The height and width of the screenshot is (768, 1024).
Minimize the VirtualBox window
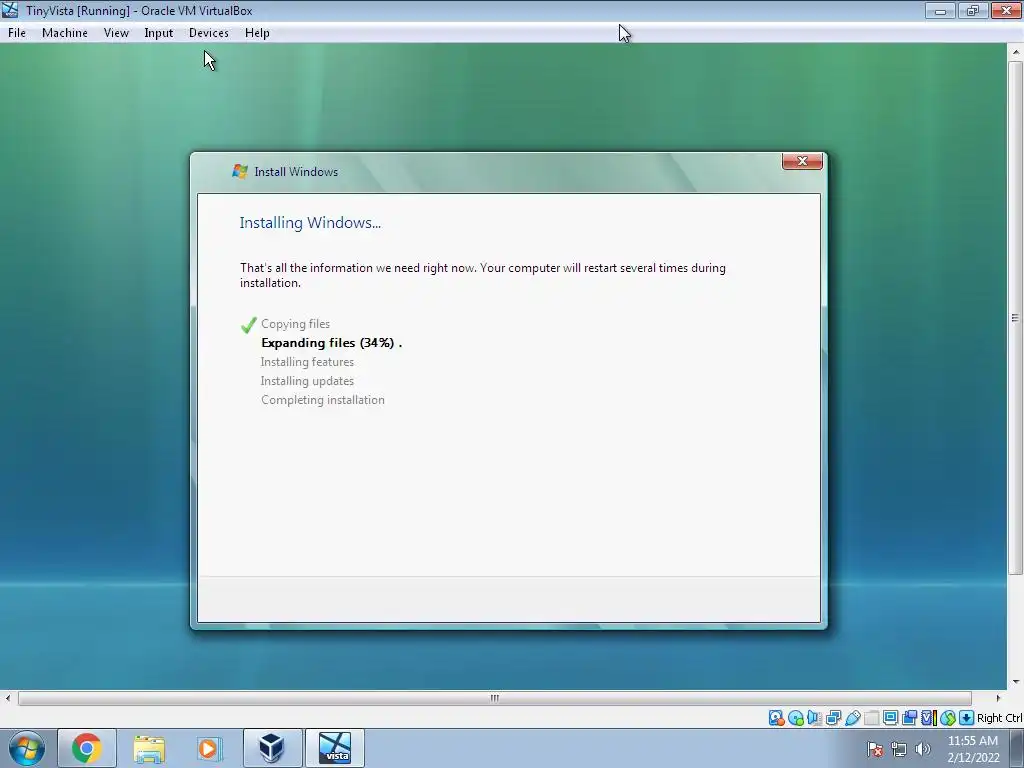coord(940,10)
